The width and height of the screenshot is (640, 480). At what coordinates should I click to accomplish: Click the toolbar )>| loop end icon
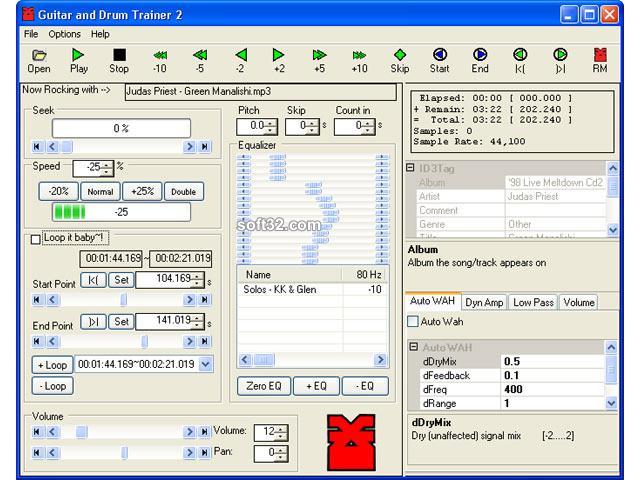click(560, 61)
